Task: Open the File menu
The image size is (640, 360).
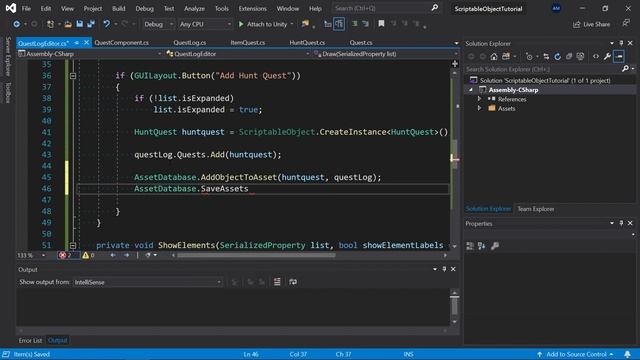Action: [26, 8]
